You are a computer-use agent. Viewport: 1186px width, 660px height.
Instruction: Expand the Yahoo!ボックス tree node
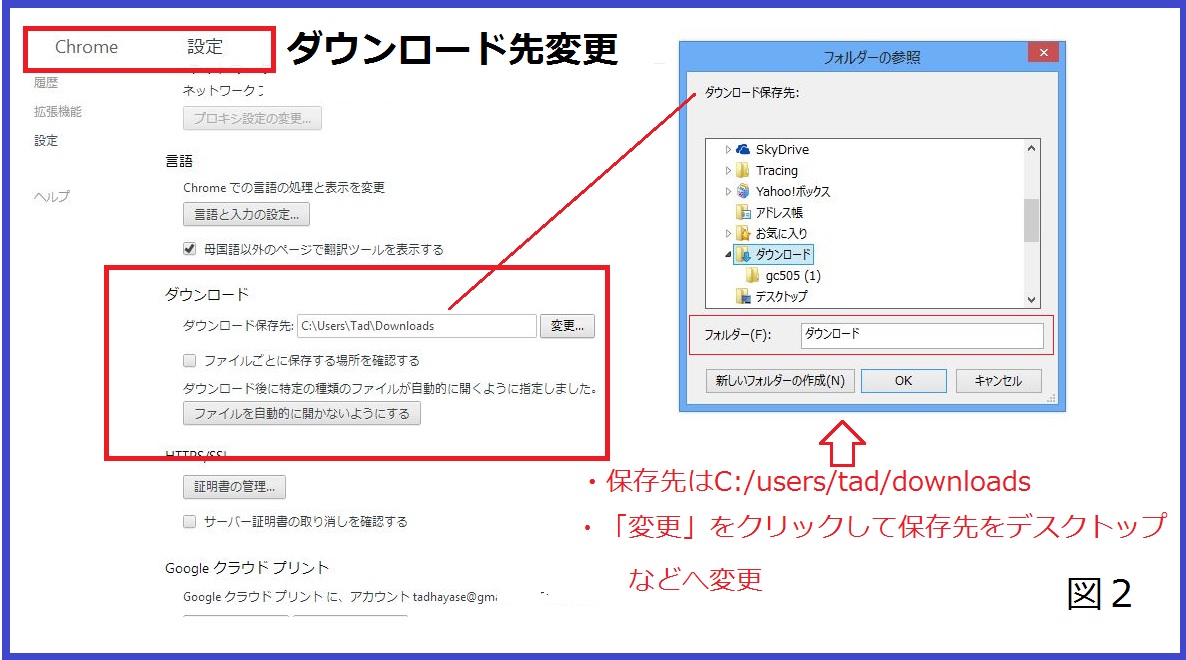tap(728, 191)
